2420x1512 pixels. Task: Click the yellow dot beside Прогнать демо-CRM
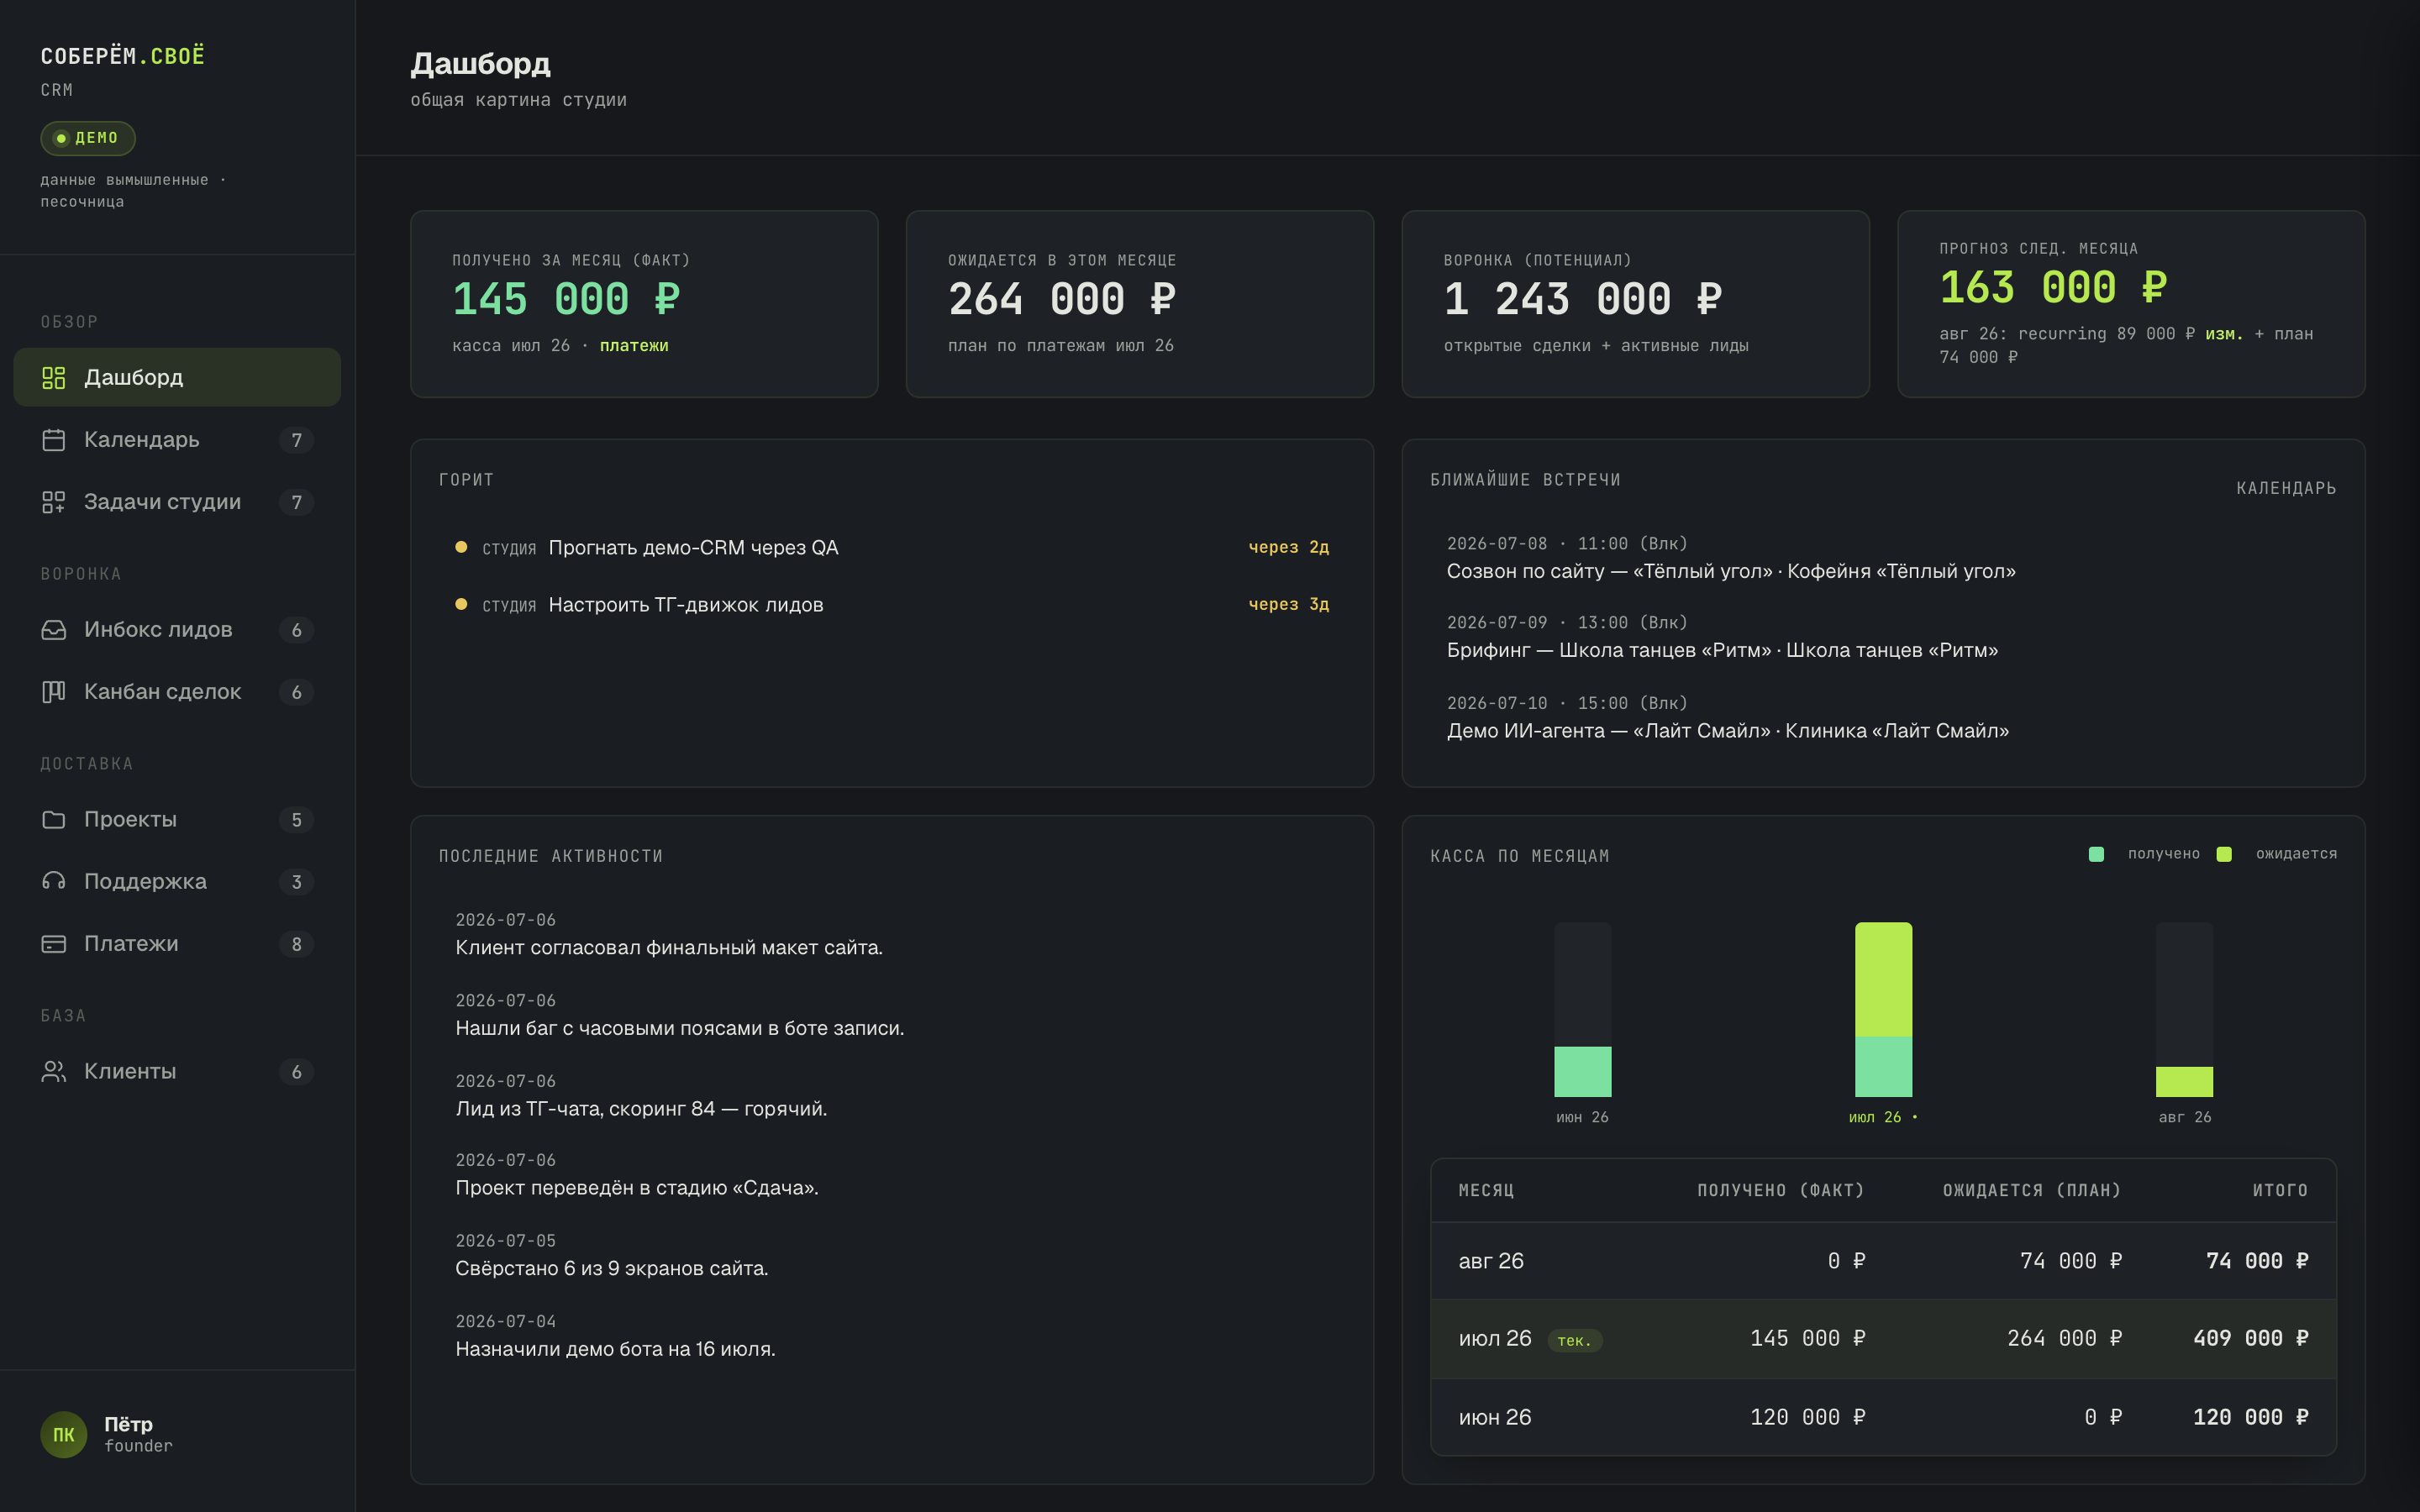tap(461, 547)
